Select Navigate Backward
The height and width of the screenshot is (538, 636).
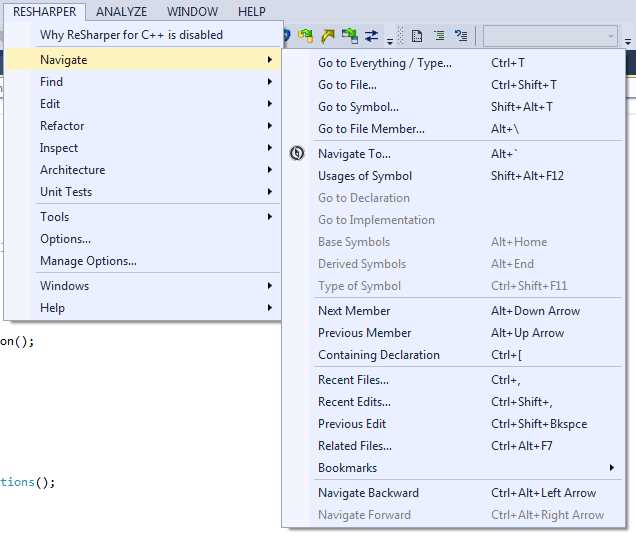(454, 493)
